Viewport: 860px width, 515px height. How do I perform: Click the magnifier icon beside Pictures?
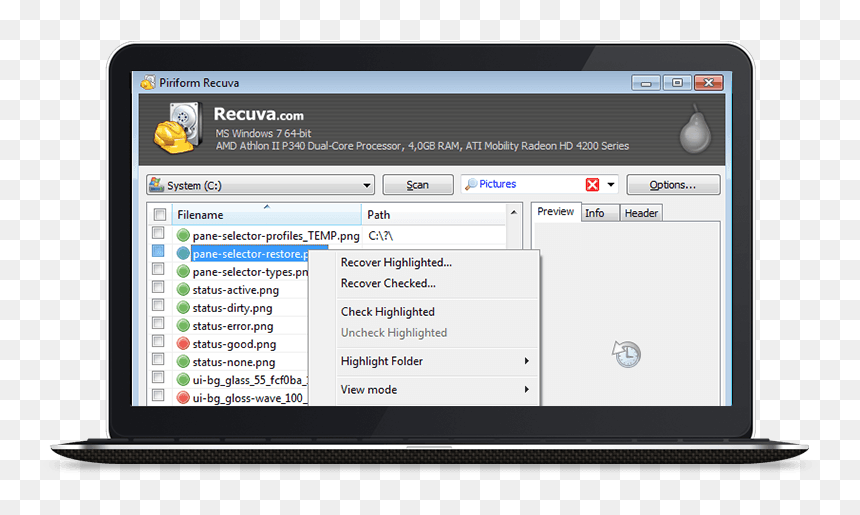tap(471, 184)
